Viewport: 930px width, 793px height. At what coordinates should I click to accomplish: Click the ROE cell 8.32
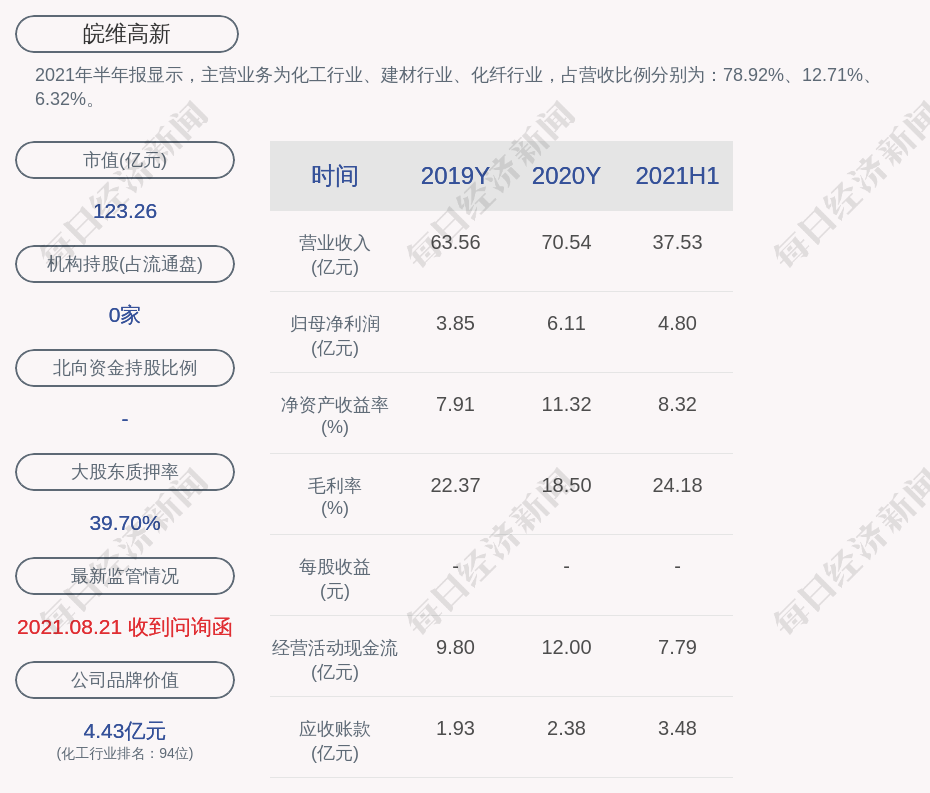tap(677, 405)
